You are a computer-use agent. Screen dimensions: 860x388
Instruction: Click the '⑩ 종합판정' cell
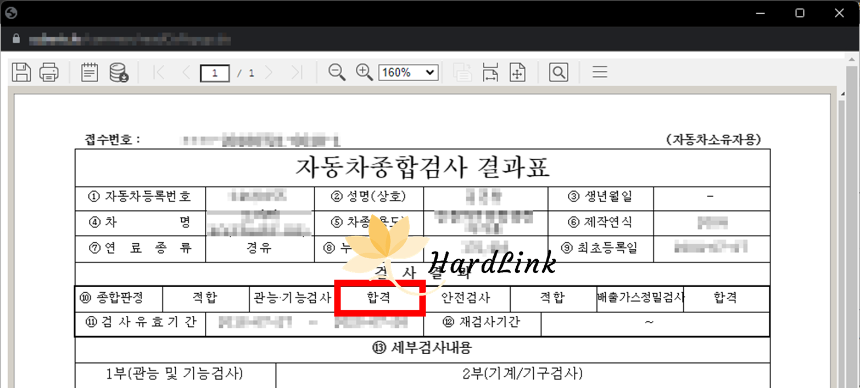pos(119,299)
